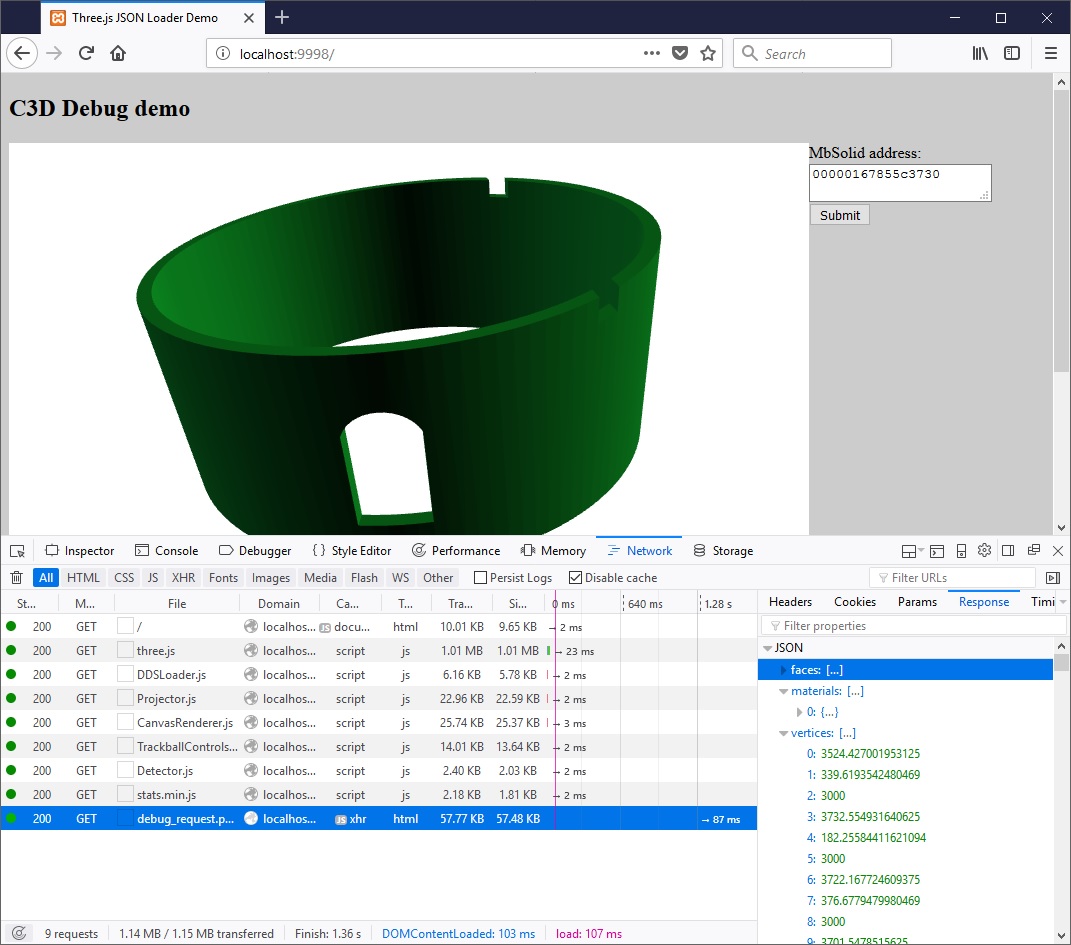The width and height of the screenshot is (1071, 945).
Task: Open the Headers tab in details panel
Action: click(790, 602)
